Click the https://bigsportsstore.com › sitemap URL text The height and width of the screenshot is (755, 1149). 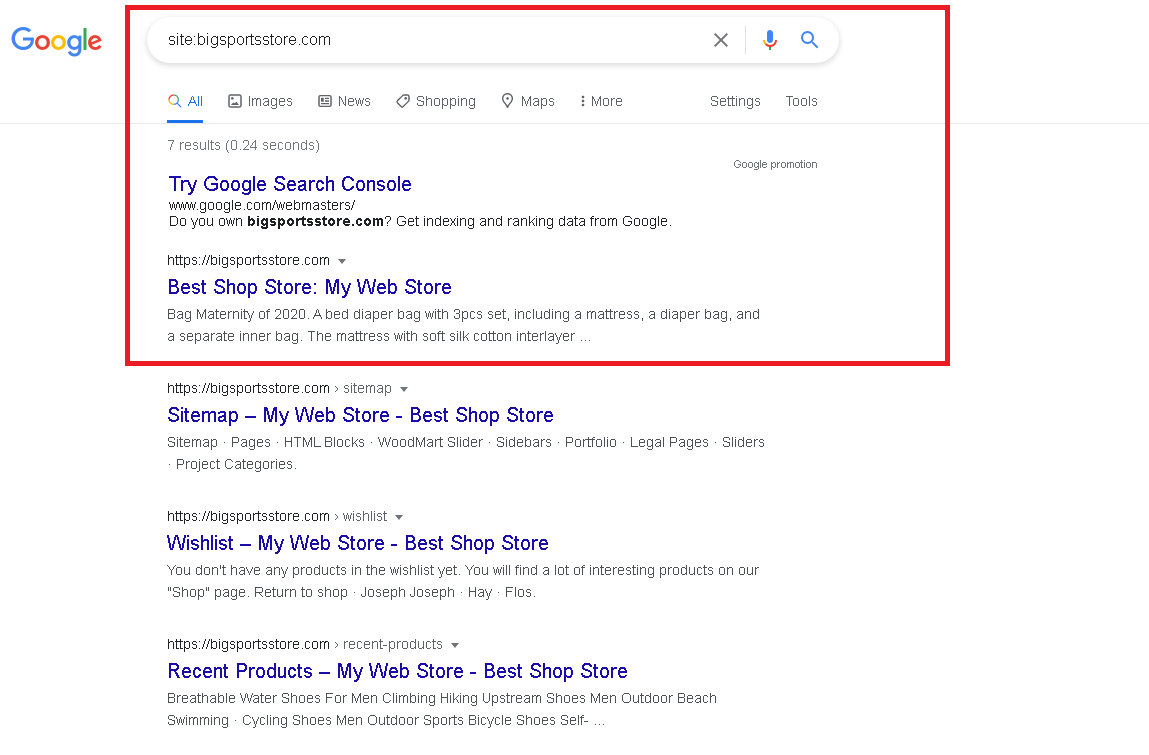pos(279,388)
